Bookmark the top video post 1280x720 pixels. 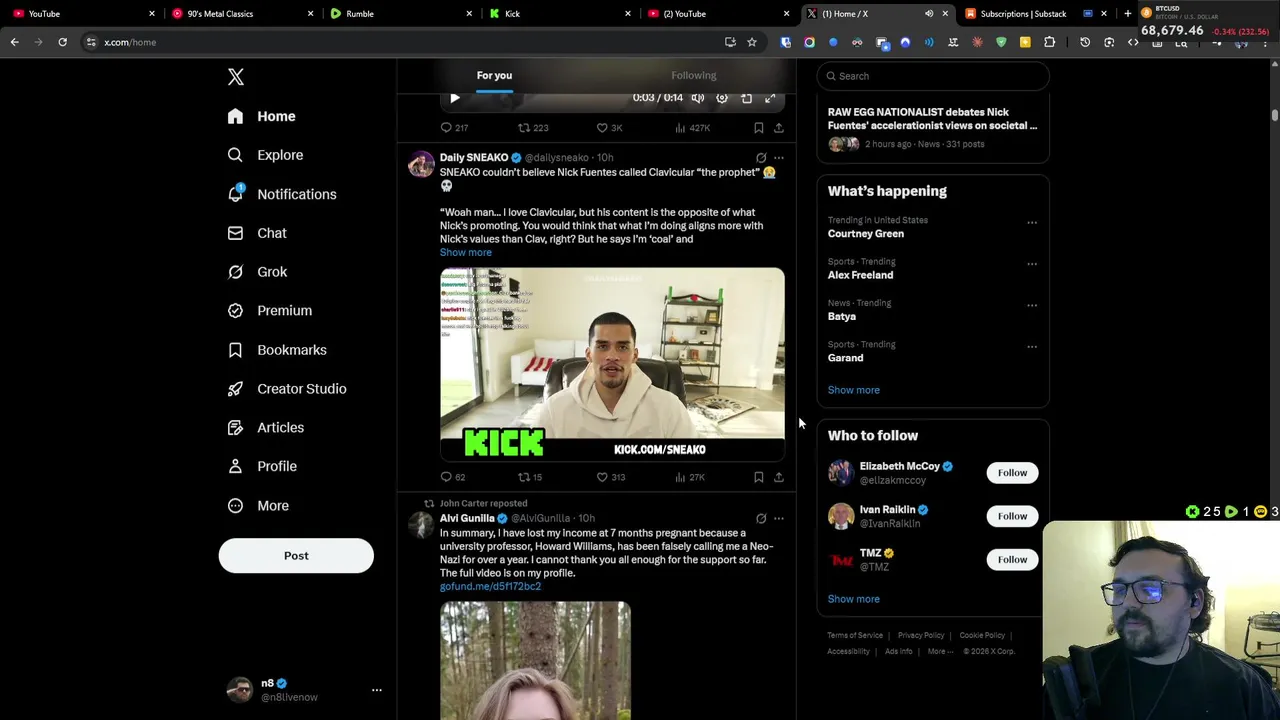(x=759, y=128)
